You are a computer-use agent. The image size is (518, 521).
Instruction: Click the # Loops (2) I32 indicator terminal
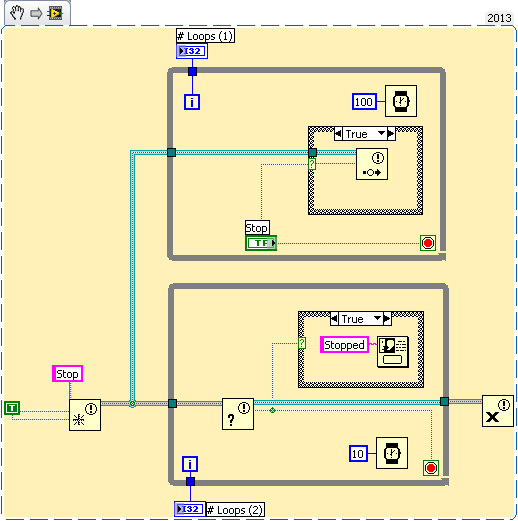(190, 509)
